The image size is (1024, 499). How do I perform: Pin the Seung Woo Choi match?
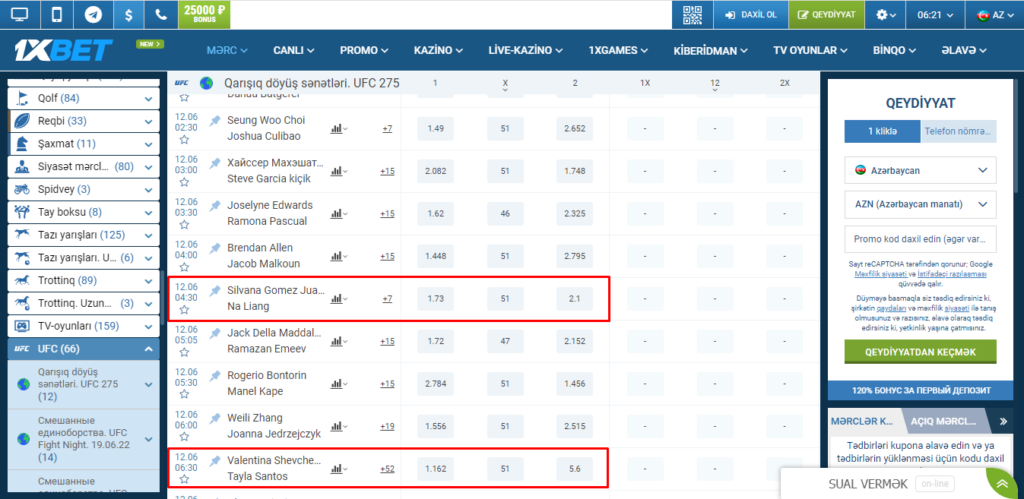[215, 121]
